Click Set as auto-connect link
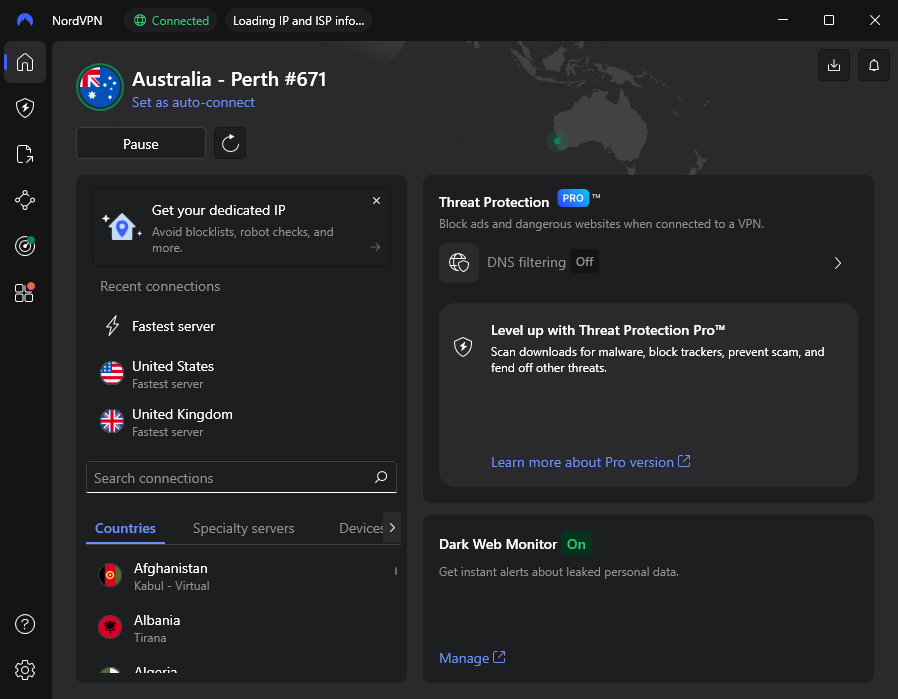The image size is (898, 699). pyautogui.click(x=193, y=102)
